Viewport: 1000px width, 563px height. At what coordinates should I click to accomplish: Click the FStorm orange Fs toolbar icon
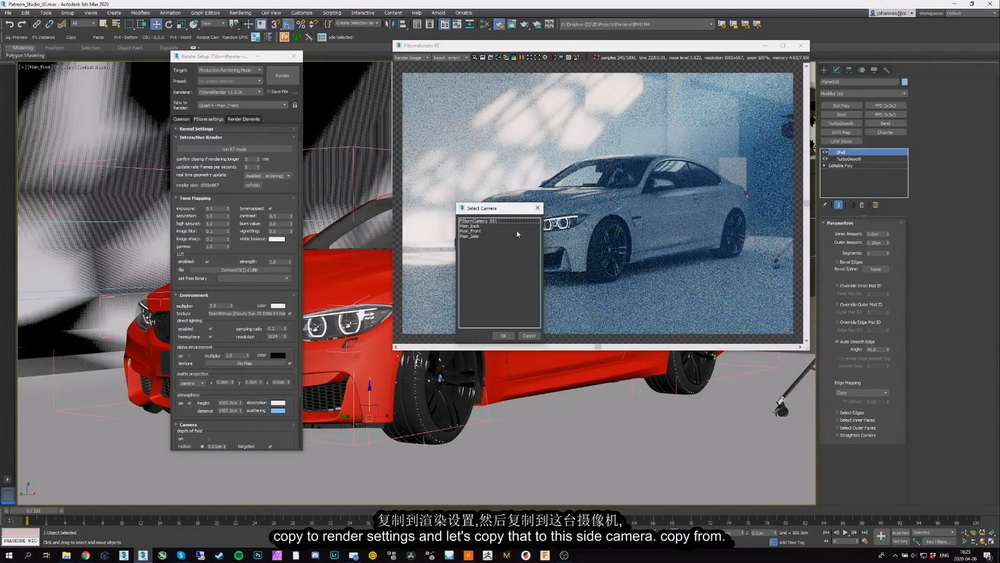(x=284, y=37)
